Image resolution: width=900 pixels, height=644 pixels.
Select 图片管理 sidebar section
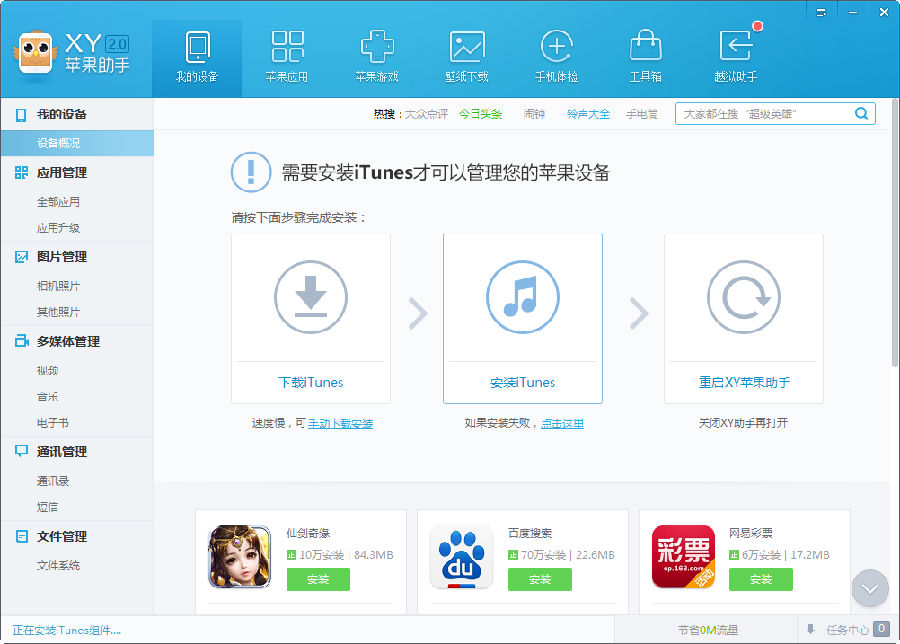coord(77,257)
